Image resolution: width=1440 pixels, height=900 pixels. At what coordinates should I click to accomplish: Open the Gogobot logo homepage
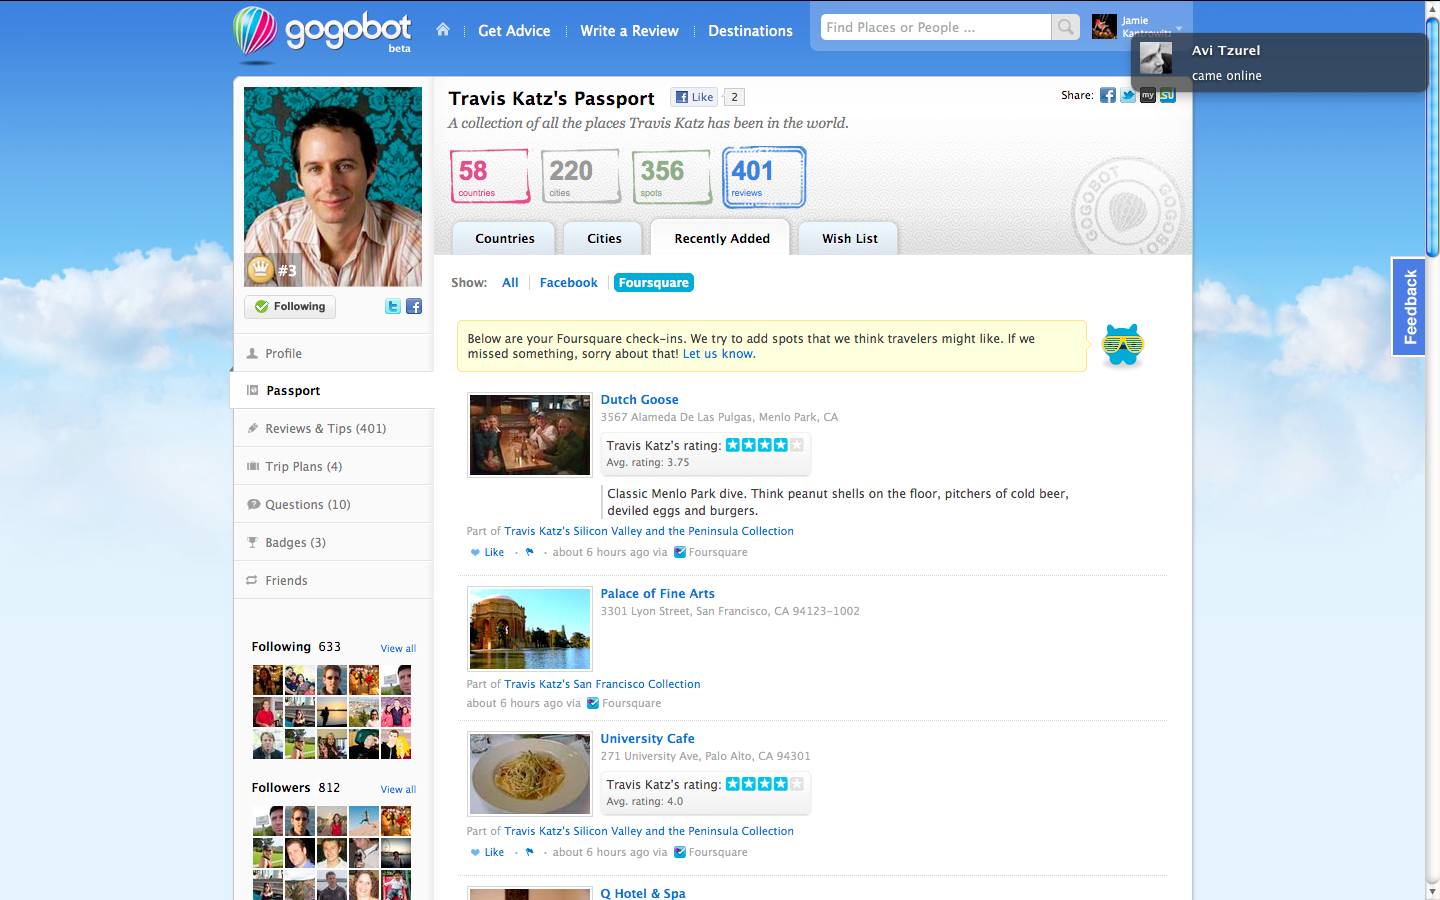(x=323, y=32)
